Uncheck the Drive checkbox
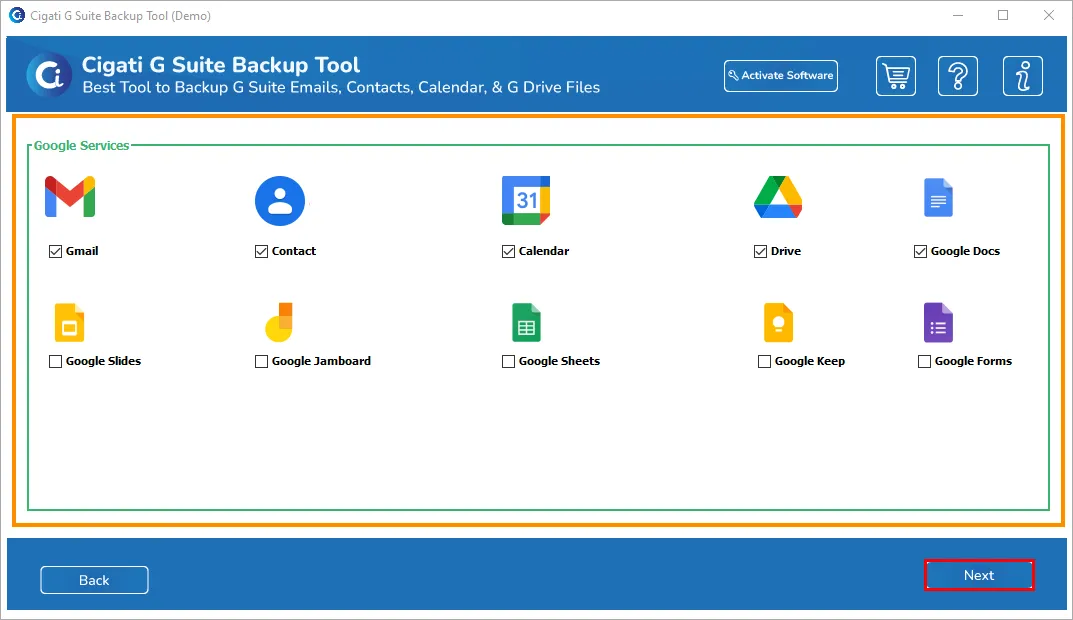The height and width of the screenshot is (620, 1073). (760, 251)
